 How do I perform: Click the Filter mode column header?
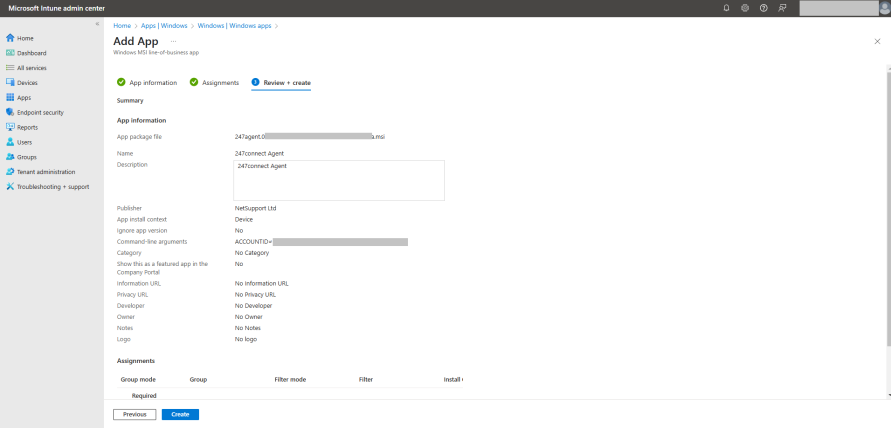pos(290,379)
